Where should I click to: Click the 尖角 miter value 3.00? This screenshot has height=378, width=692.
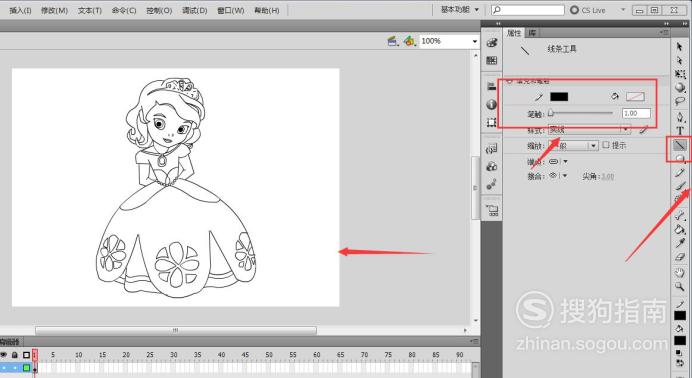point(607,176)
